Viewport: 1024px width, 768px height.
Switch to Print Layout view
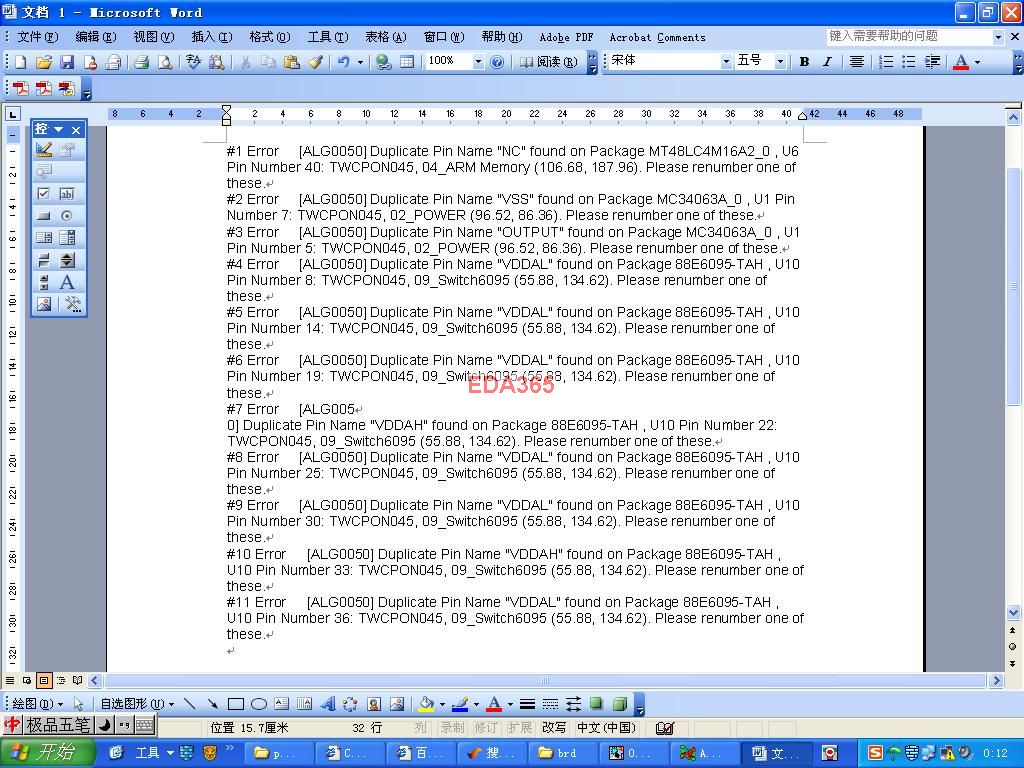[x=44, y=680]
